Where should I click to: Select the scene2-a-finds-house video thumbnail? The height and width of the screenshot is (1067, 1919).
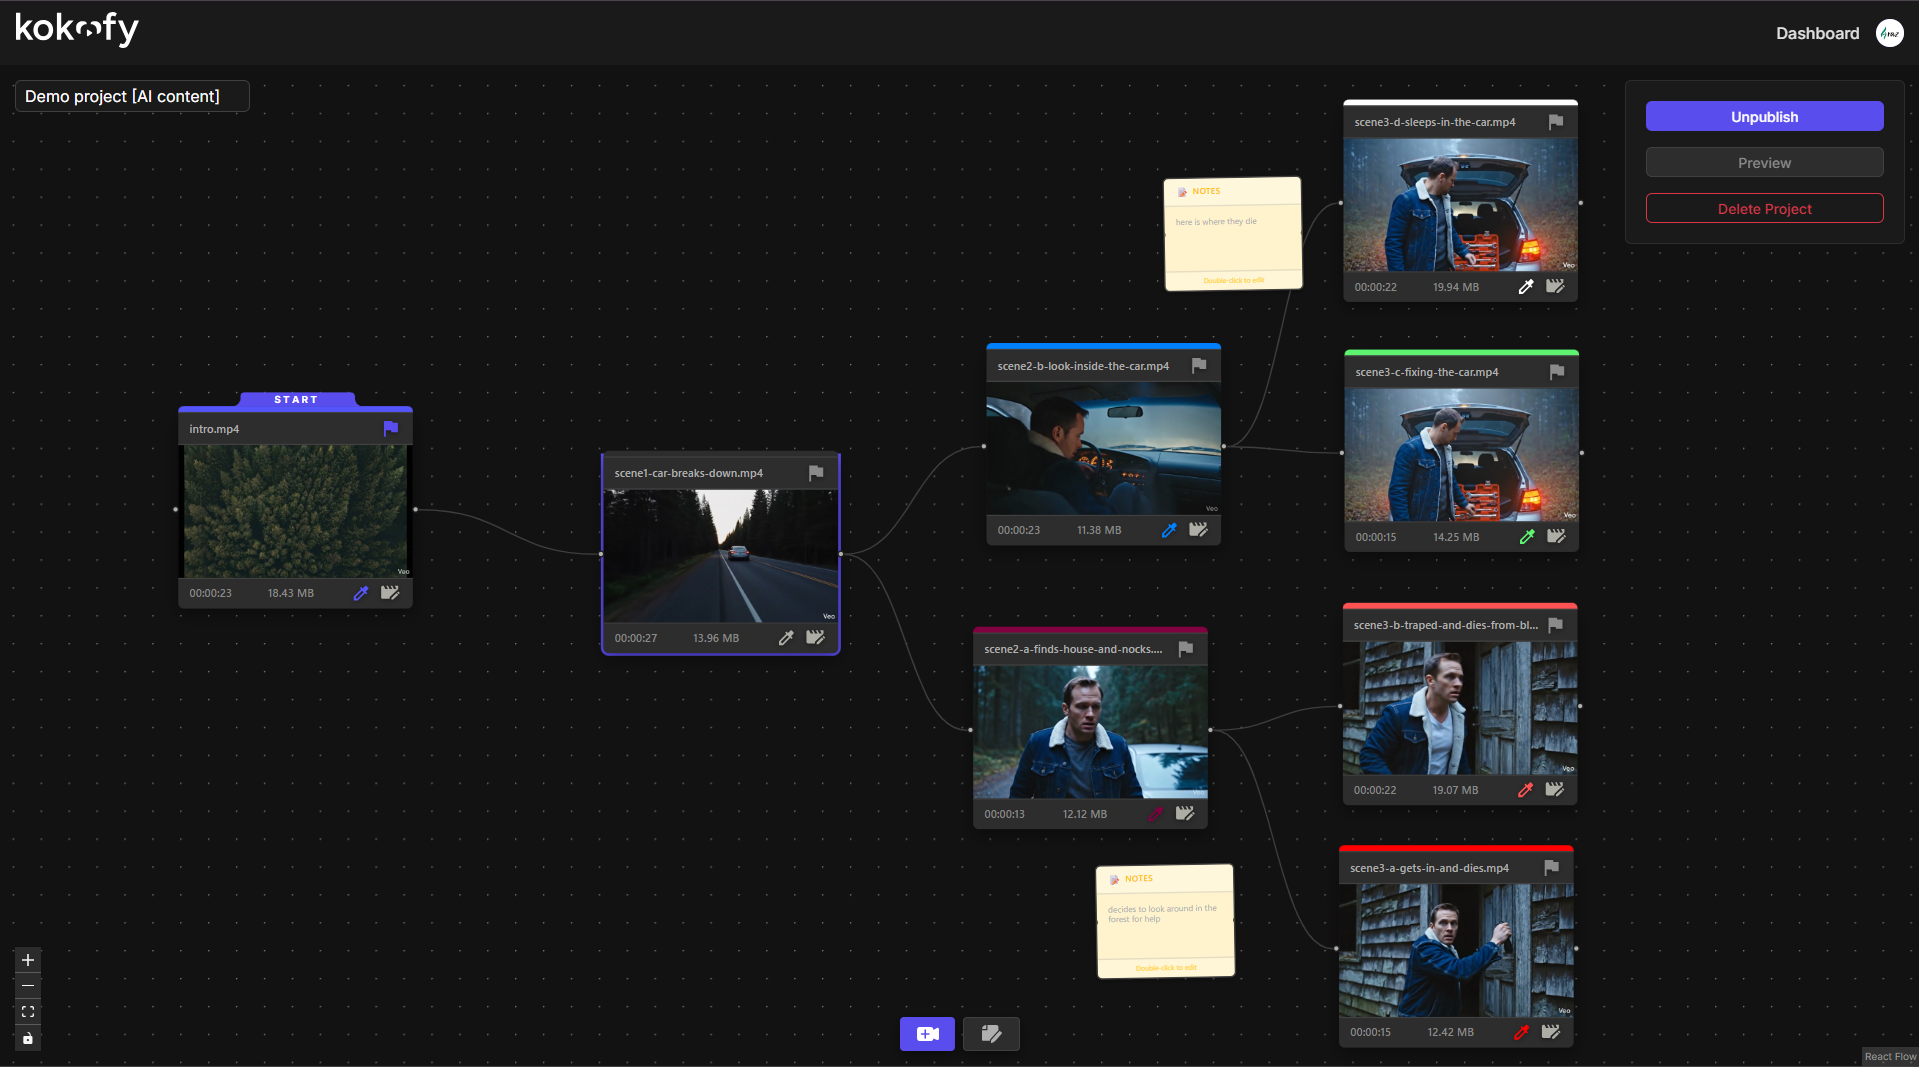pos(1090,732)
